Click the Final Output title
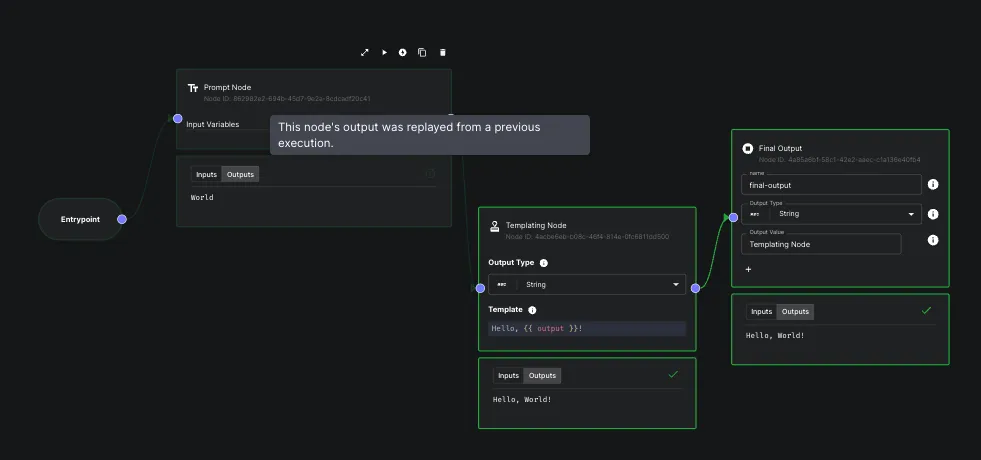This screenshot has height=460, width=981. [780, 148]
